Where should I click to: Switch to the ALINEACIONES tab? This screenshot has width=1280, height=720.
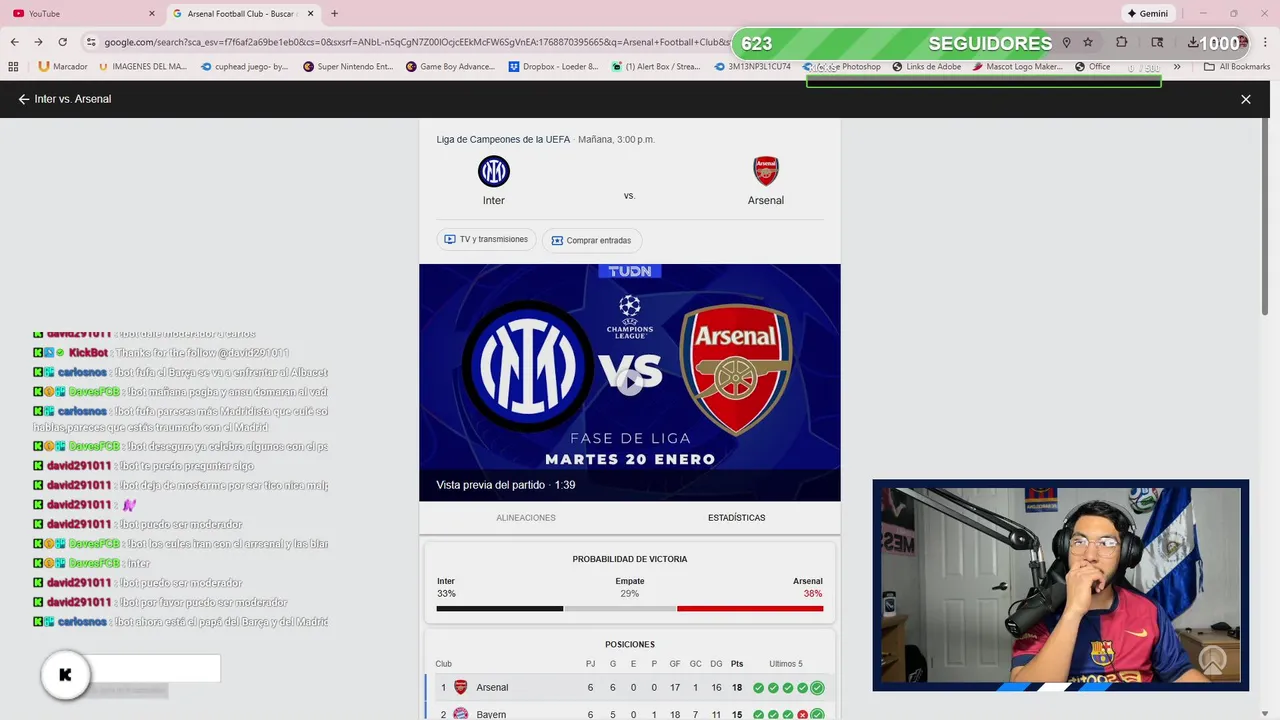526,518
